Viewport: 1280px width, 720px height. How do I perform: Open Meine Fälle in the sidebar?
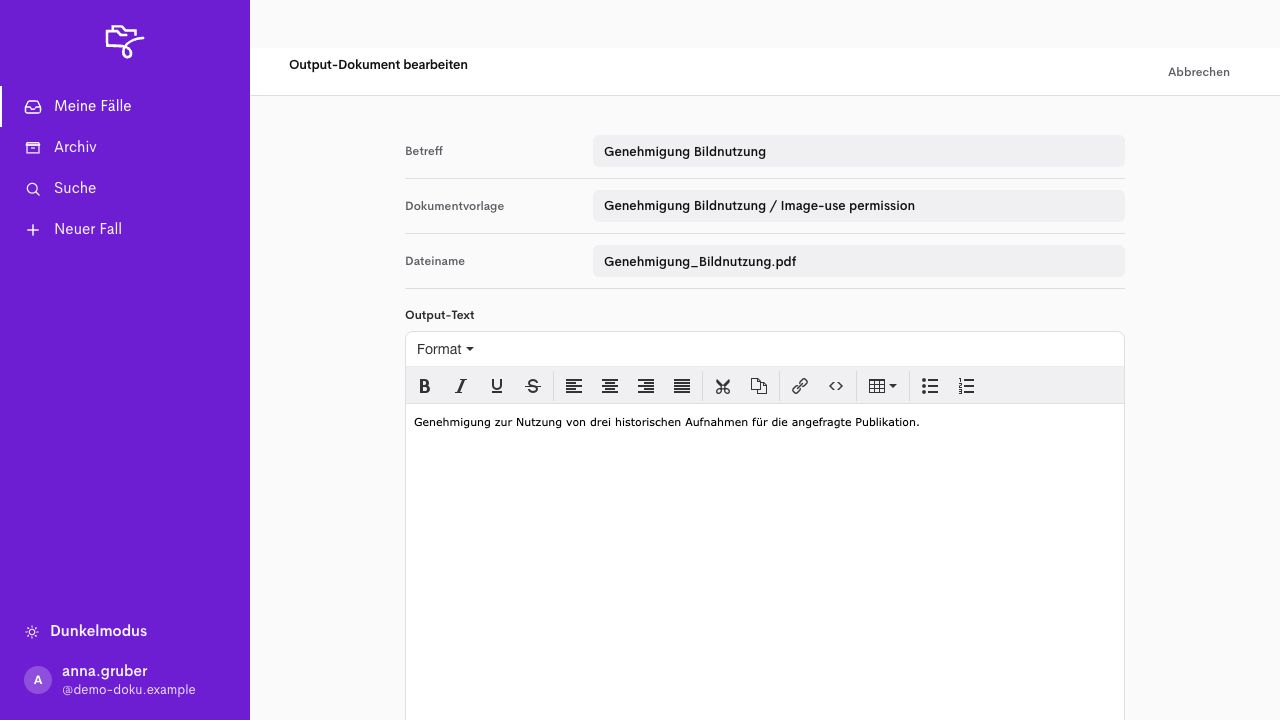click(x=125, y=106)
